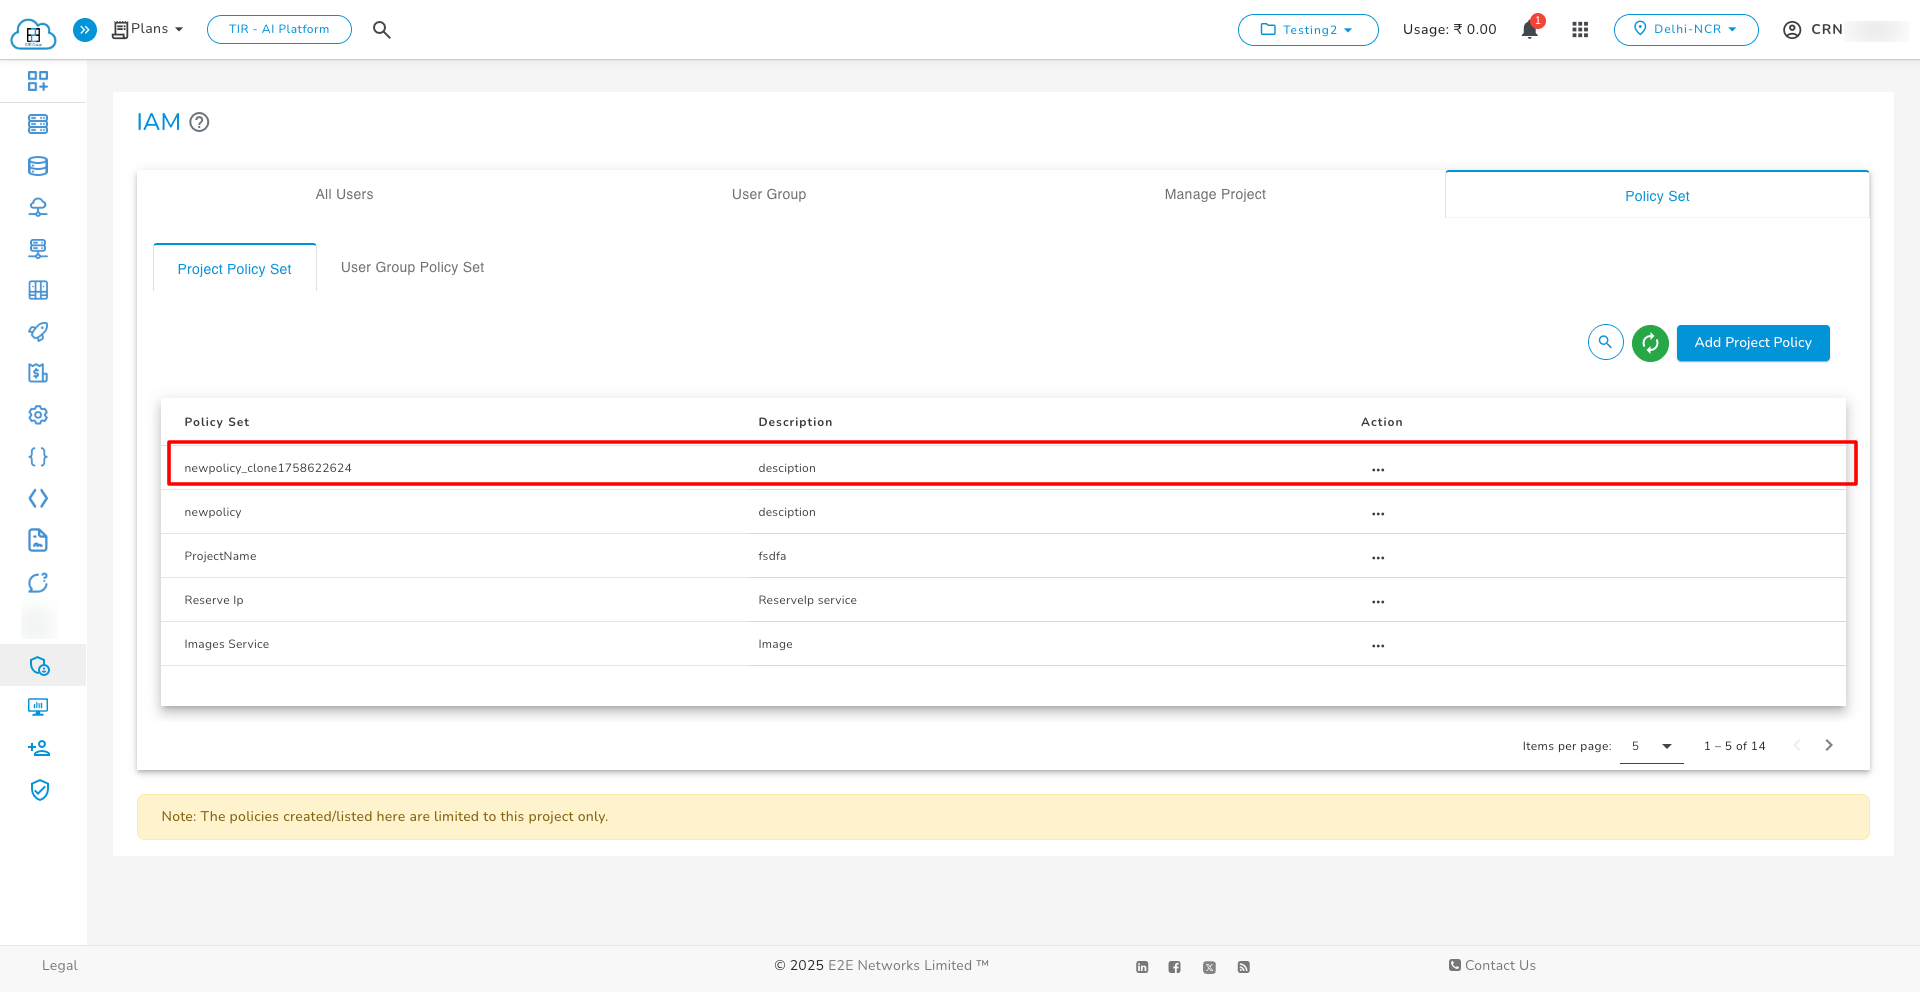
Task: Click the top bar magnifier search icon
Action: (381, 30)
